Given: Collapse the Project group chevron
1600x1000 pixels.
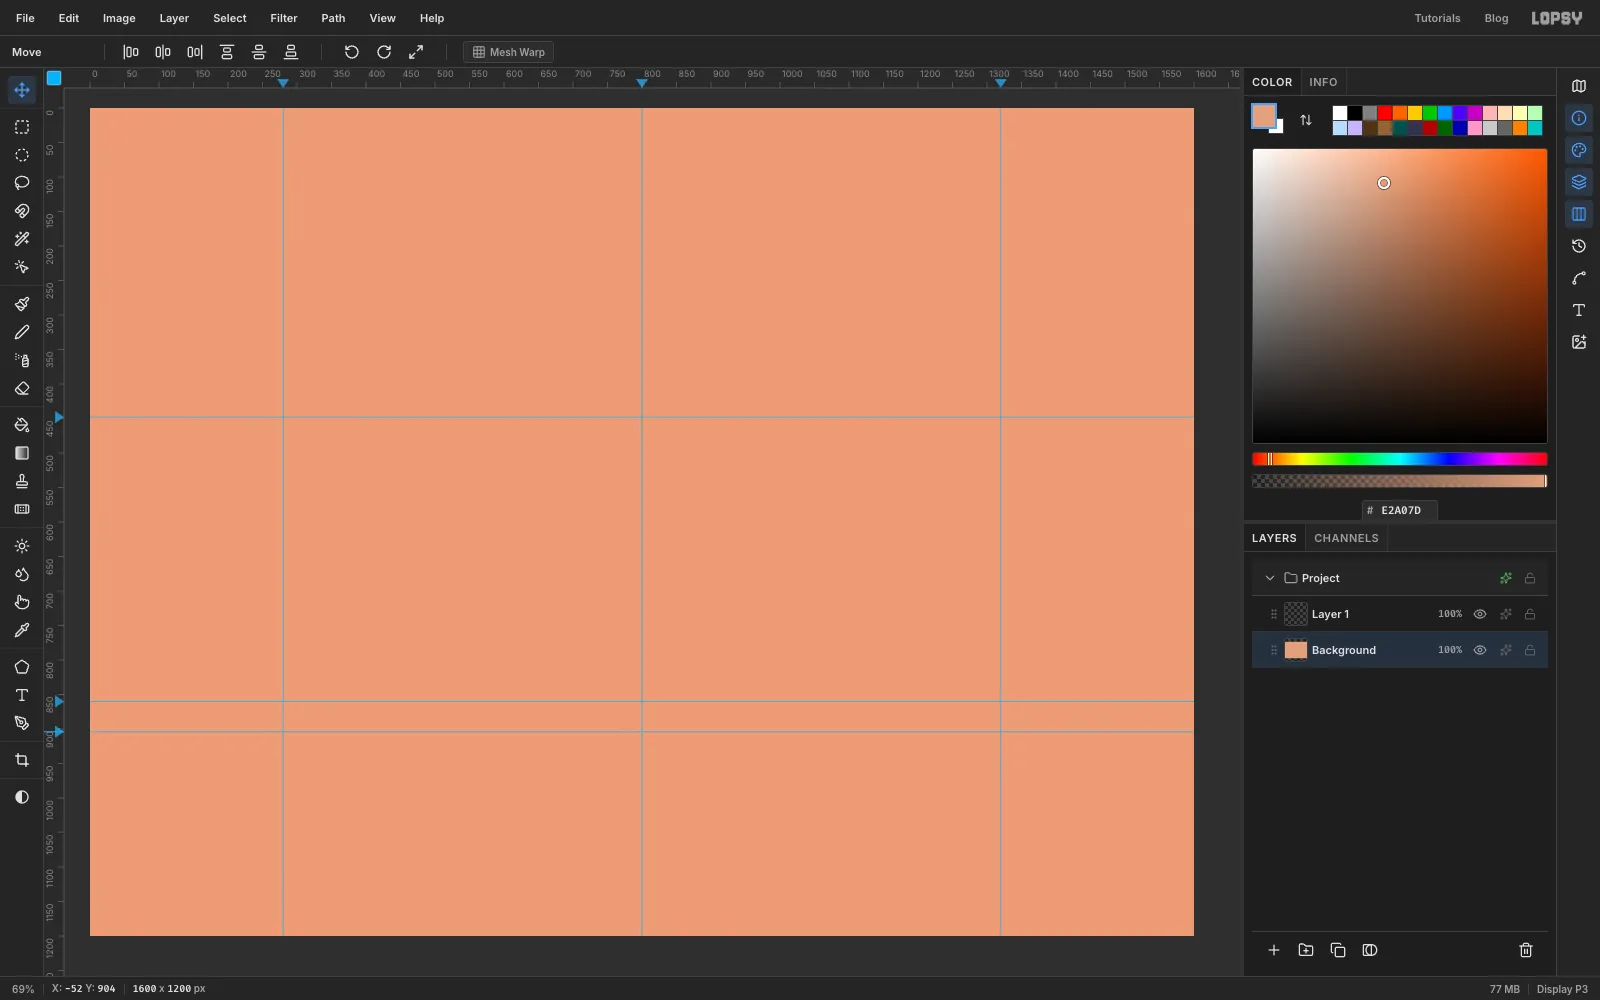Looking at the screenshot, I should pos(1270,578).
